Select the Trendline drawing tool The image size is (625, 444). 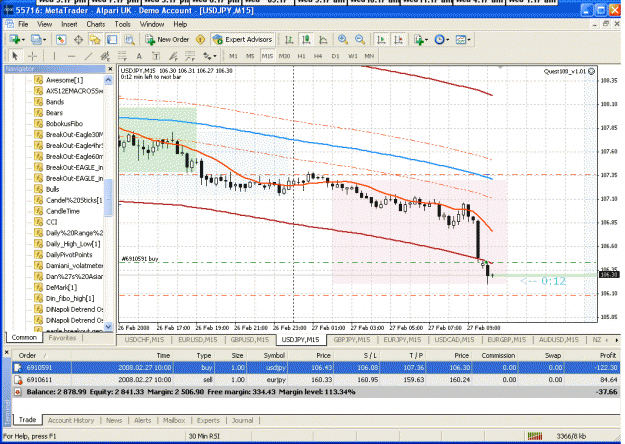(88, 56)
